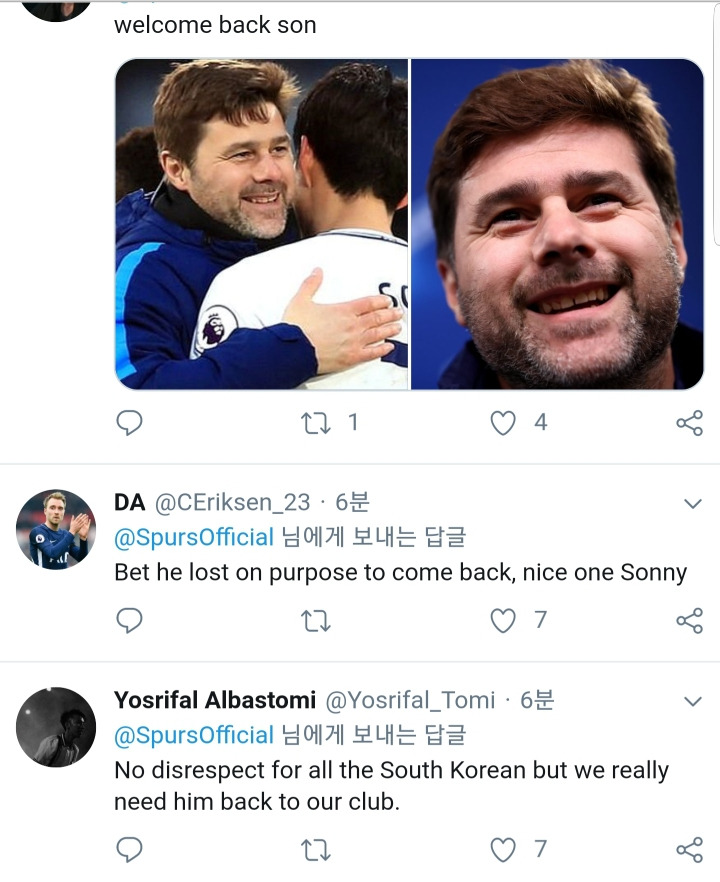Open @SpursOfficial link in DA's reply
The height and width of the screenshot is (882, 720).
coord(193,537)
